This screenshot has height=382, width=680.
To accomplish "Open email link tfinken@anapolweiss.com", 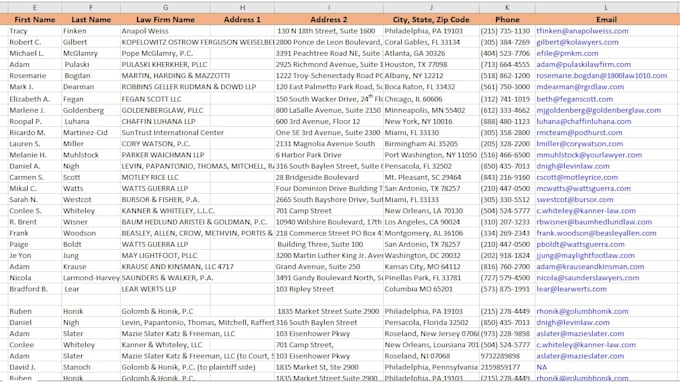I will tap(582, 31).
